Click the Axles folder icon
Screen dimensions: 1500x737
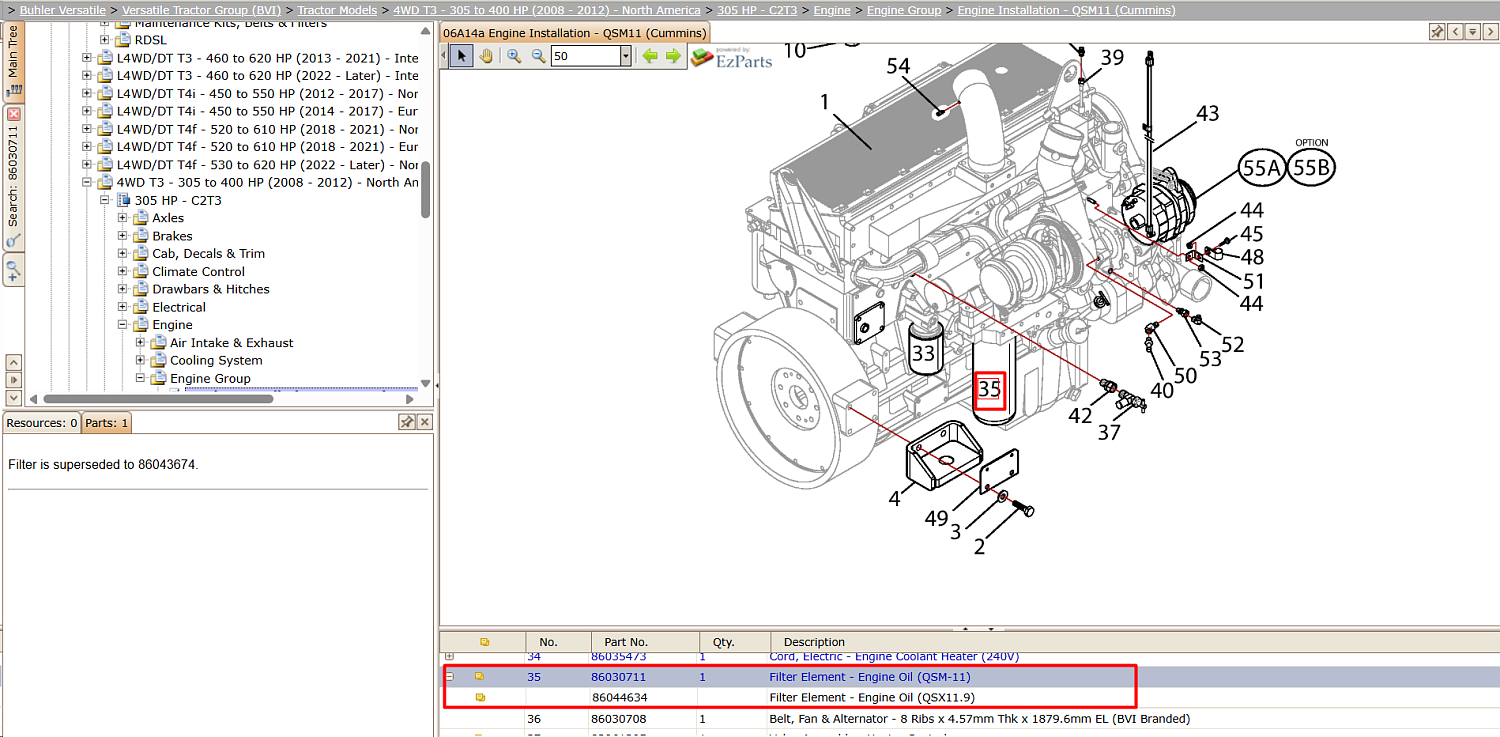[141, 218]
